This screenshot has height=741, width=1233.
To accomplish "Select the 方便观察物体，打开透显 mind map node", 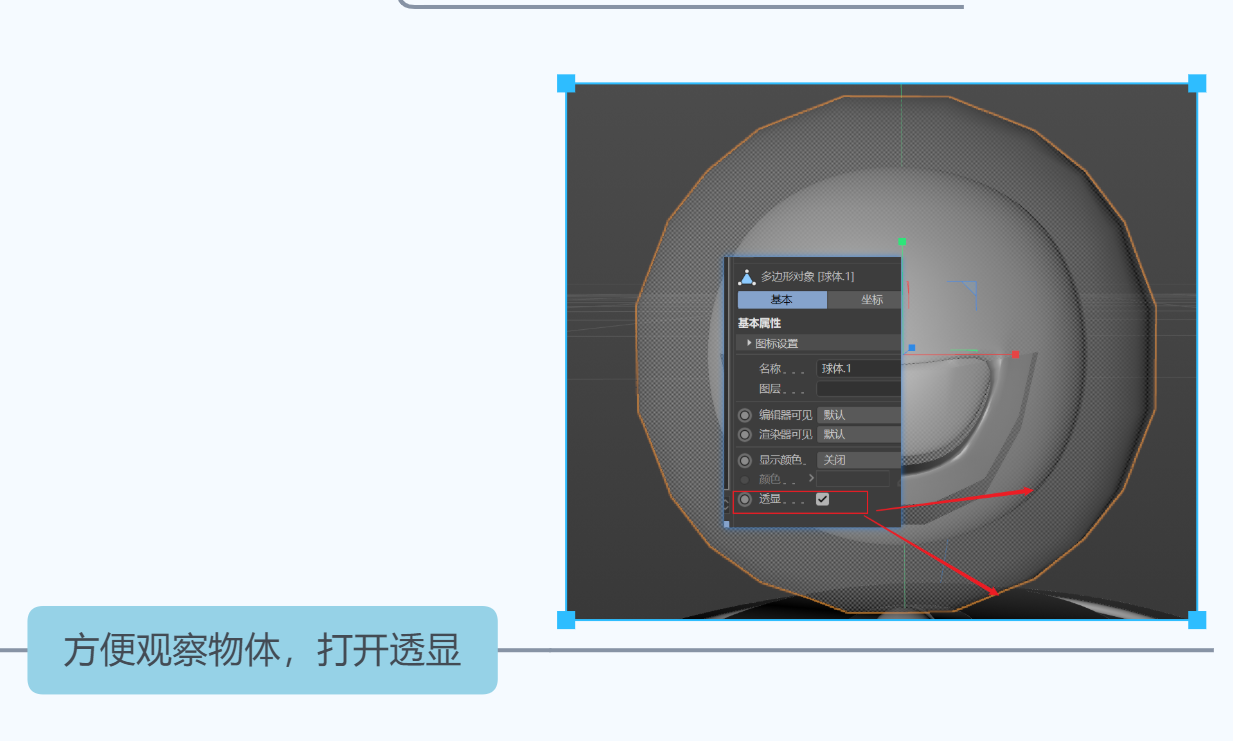I will point(262,650).
